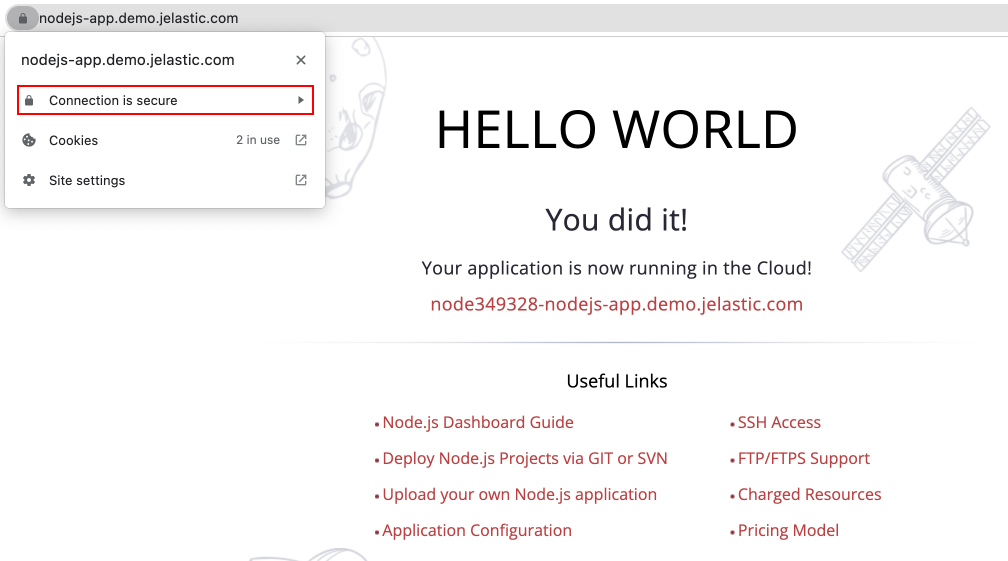Close the site information popup
Screen dimensions: 1008x561
(x=301, y=60)
